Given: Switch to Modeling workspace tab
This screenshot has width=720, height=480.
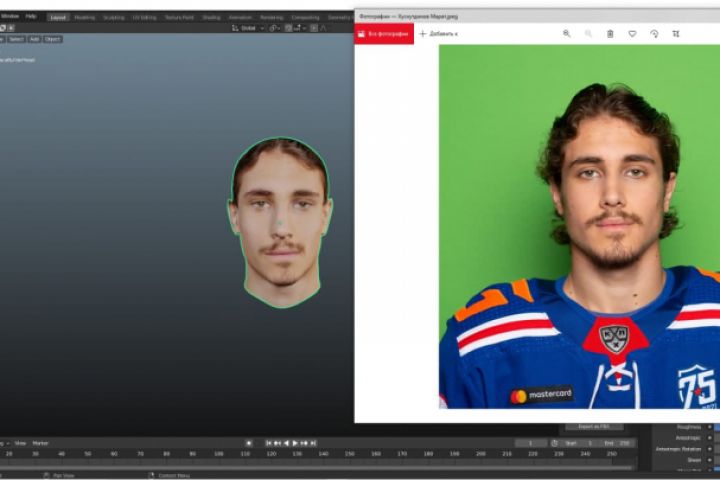Looking at the screenshot, I should 84,17.
